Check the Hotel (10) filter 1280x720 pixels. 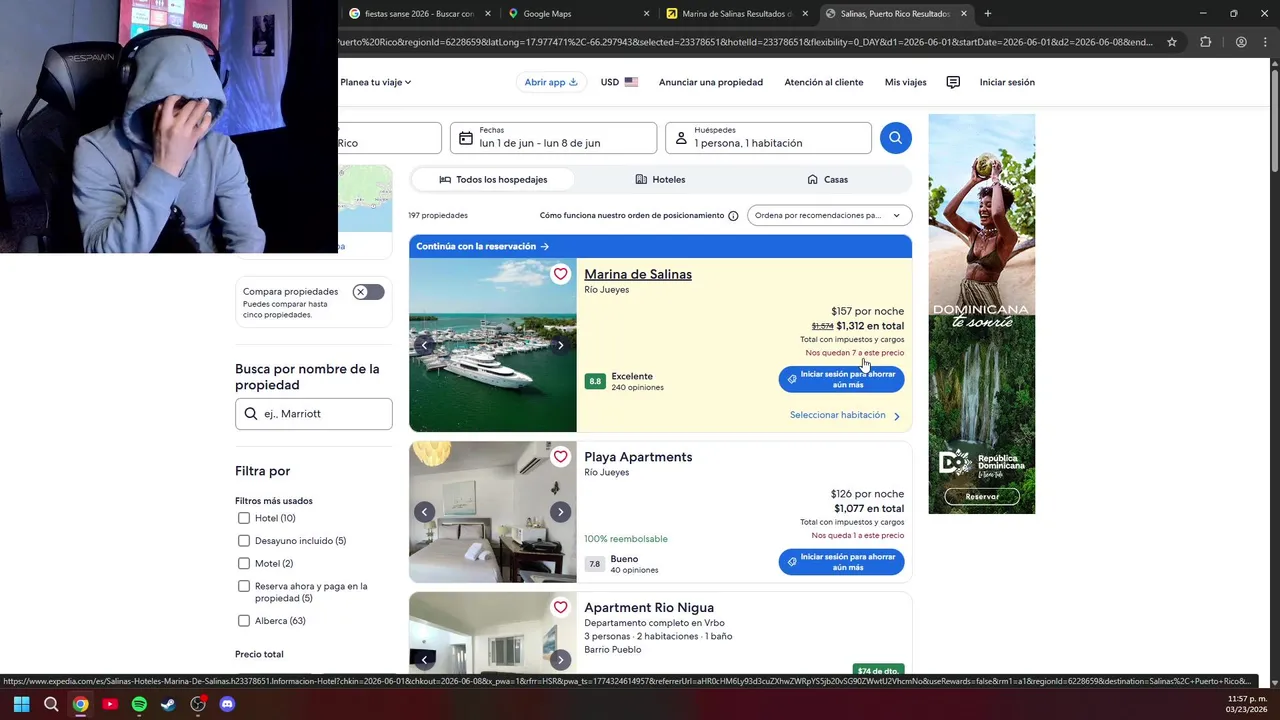click(244, 518)
